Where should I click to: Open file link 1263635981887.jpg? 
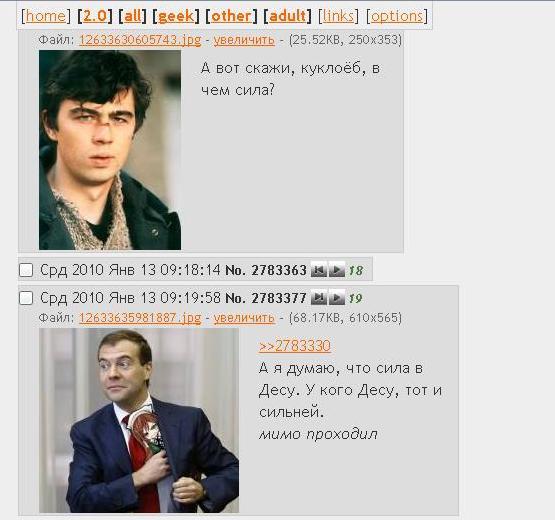click(x=140, y=318)
